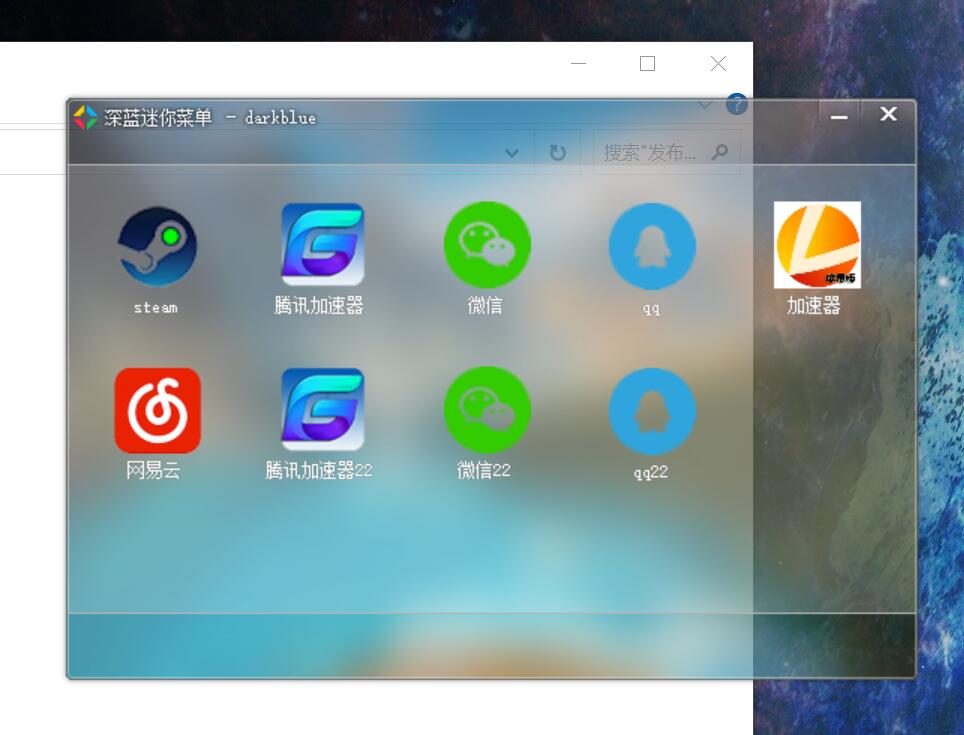Click the magnifier search icon
The width and height of the screenshot is (964, 735).
719,152
